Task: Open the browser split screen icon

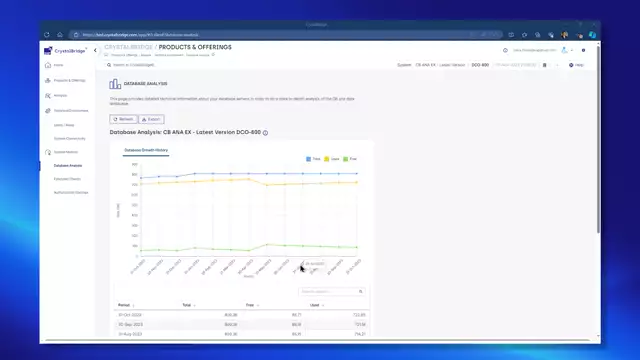Action: 511,35
